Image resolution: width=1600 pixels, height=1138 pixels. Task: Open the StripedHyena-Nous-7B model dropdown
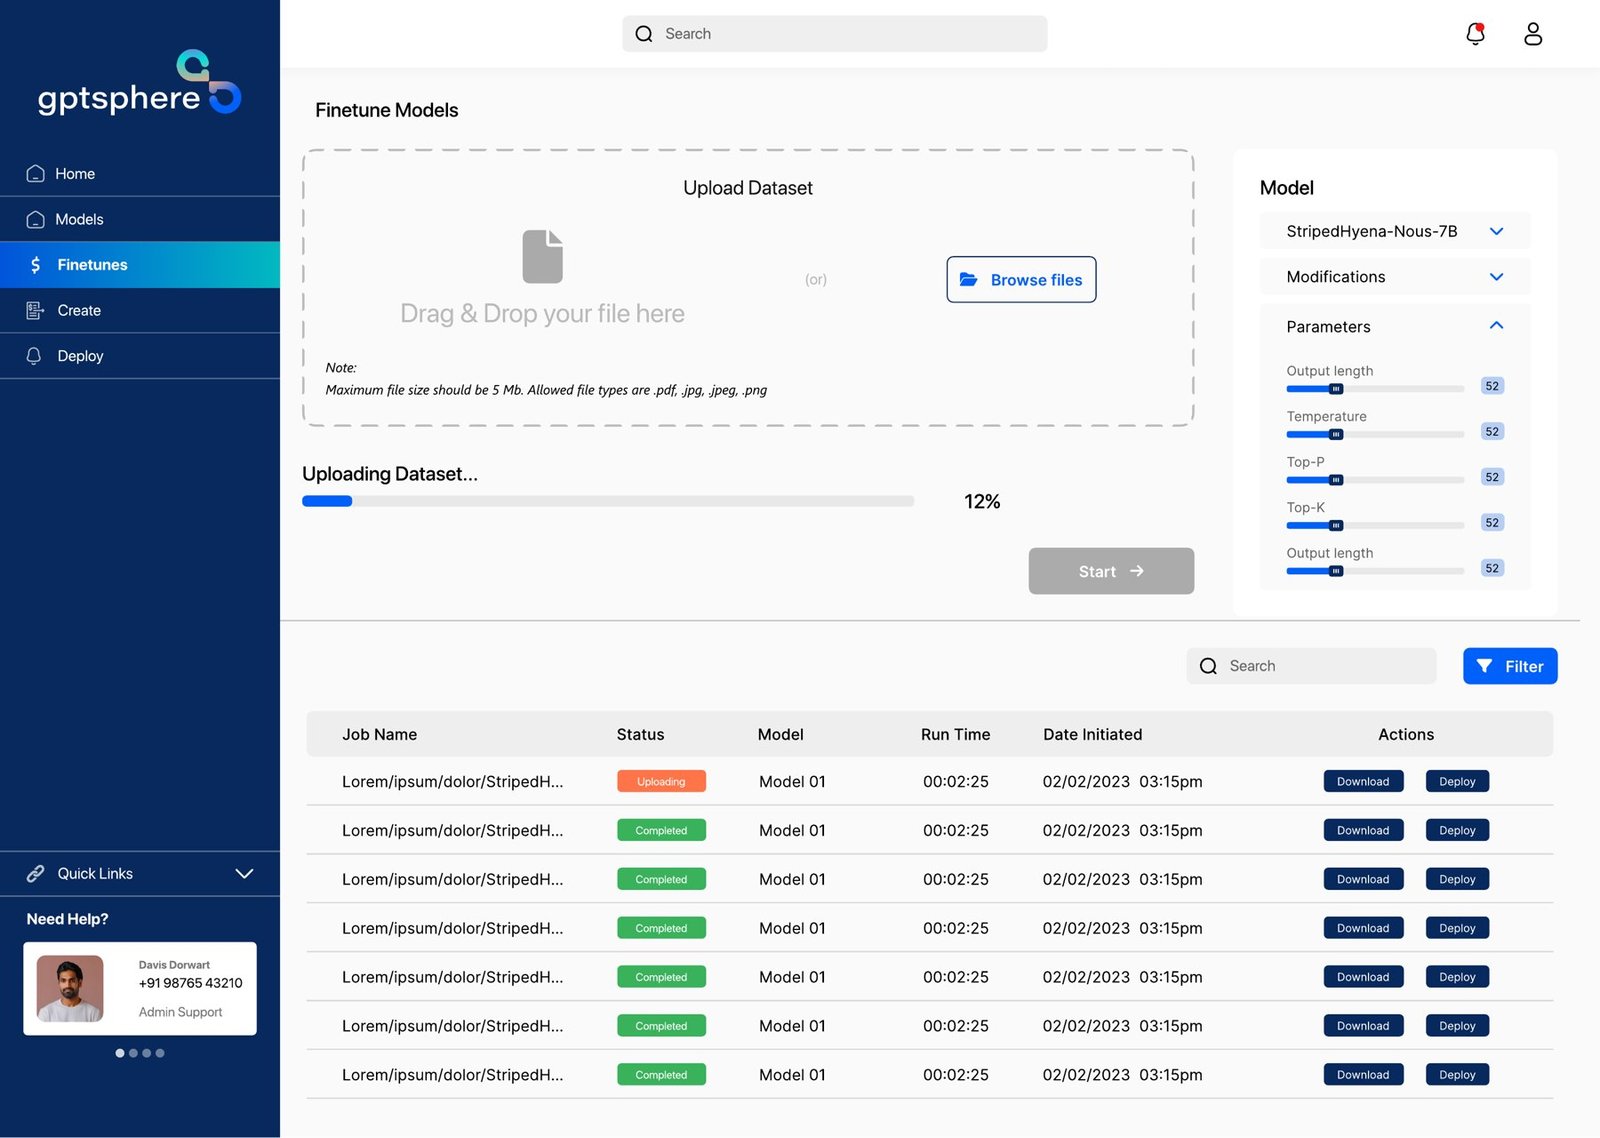point(1395,231)
